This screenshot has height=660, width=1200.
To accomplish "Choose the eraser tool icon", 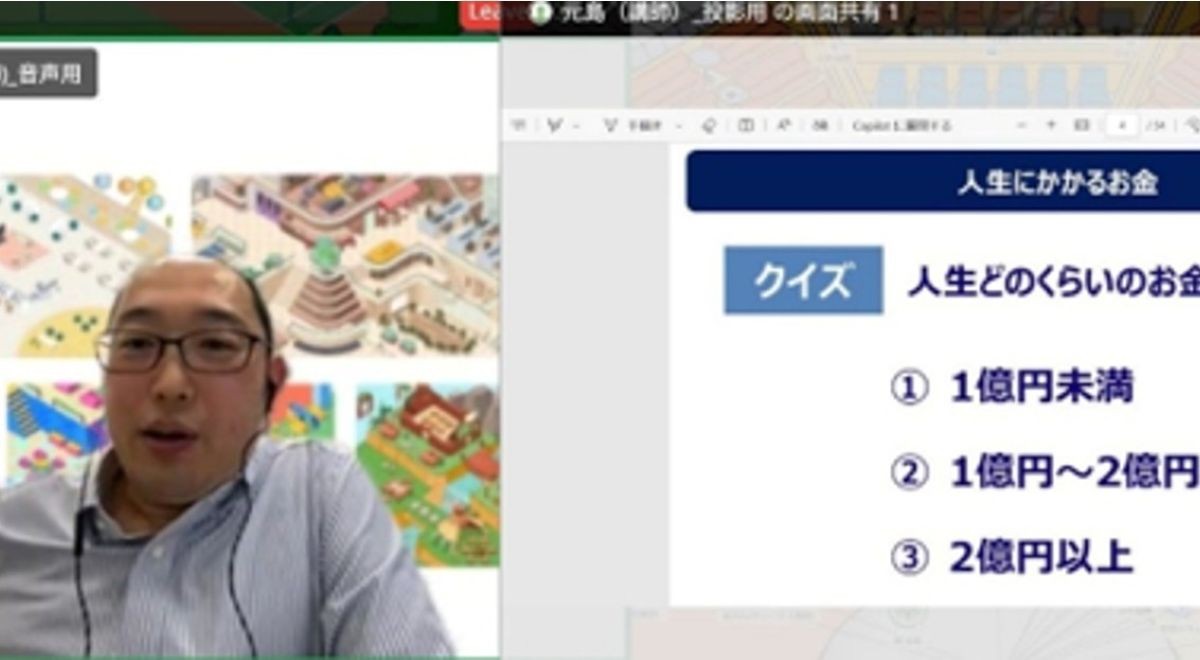I will 710,126.
